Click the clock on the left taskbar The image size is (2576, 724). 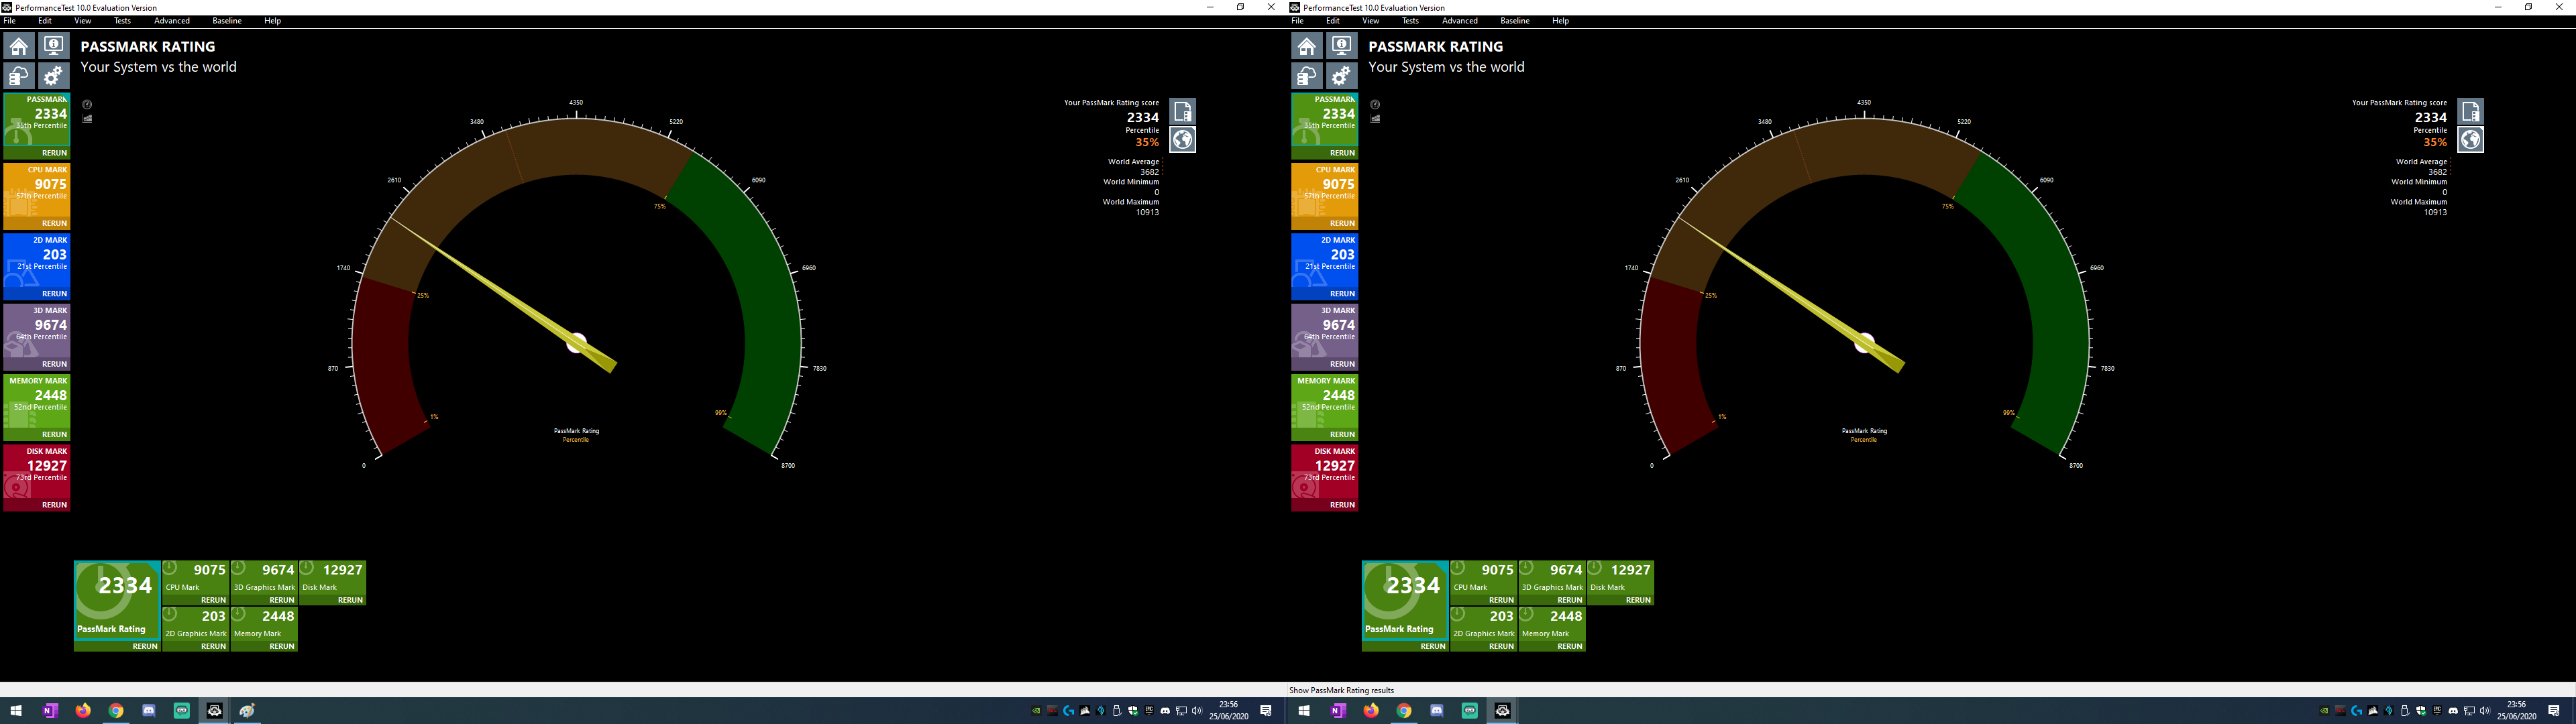1228,711
